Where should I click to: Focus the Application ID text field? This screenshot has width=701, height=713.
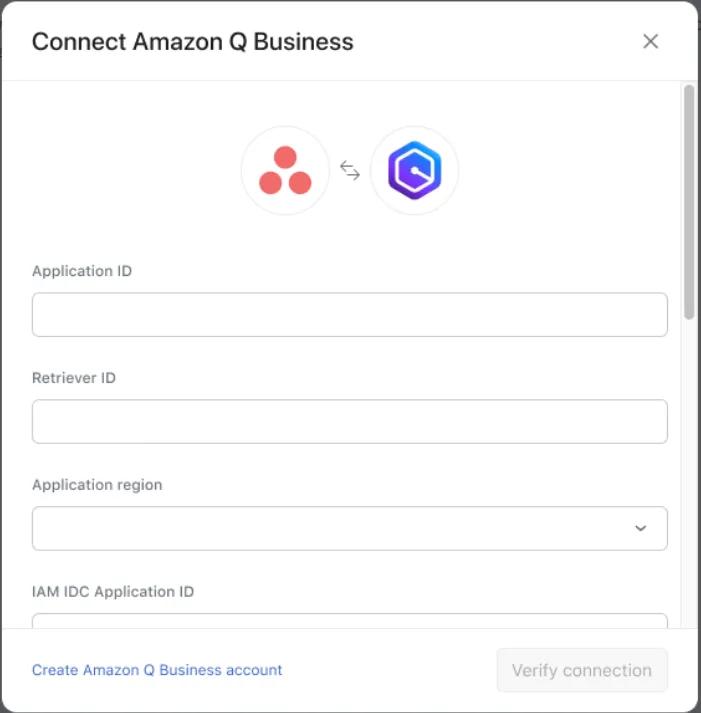[349, 315]
